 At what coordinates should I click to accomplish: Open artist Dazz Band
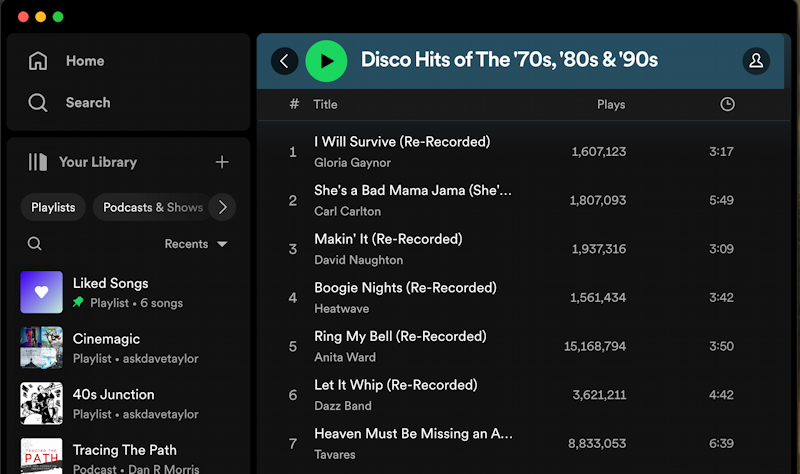click(343, 406)
